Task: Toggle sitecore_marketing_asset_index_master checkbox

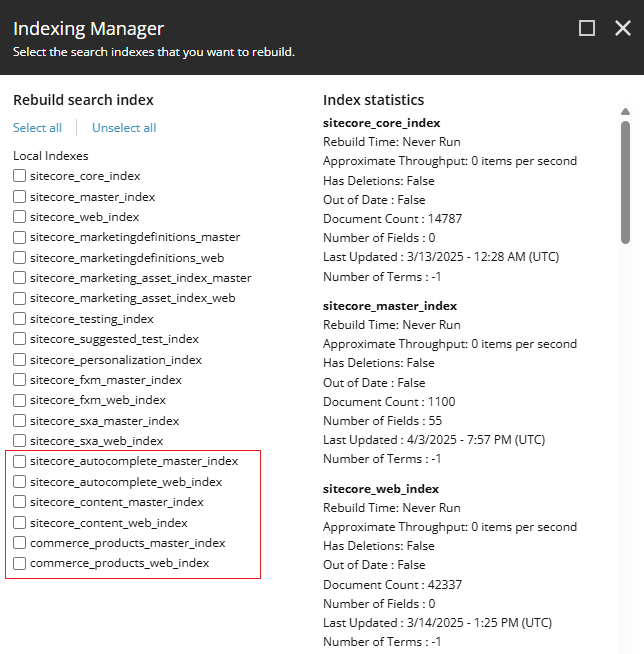Action: tap(20, 278)
